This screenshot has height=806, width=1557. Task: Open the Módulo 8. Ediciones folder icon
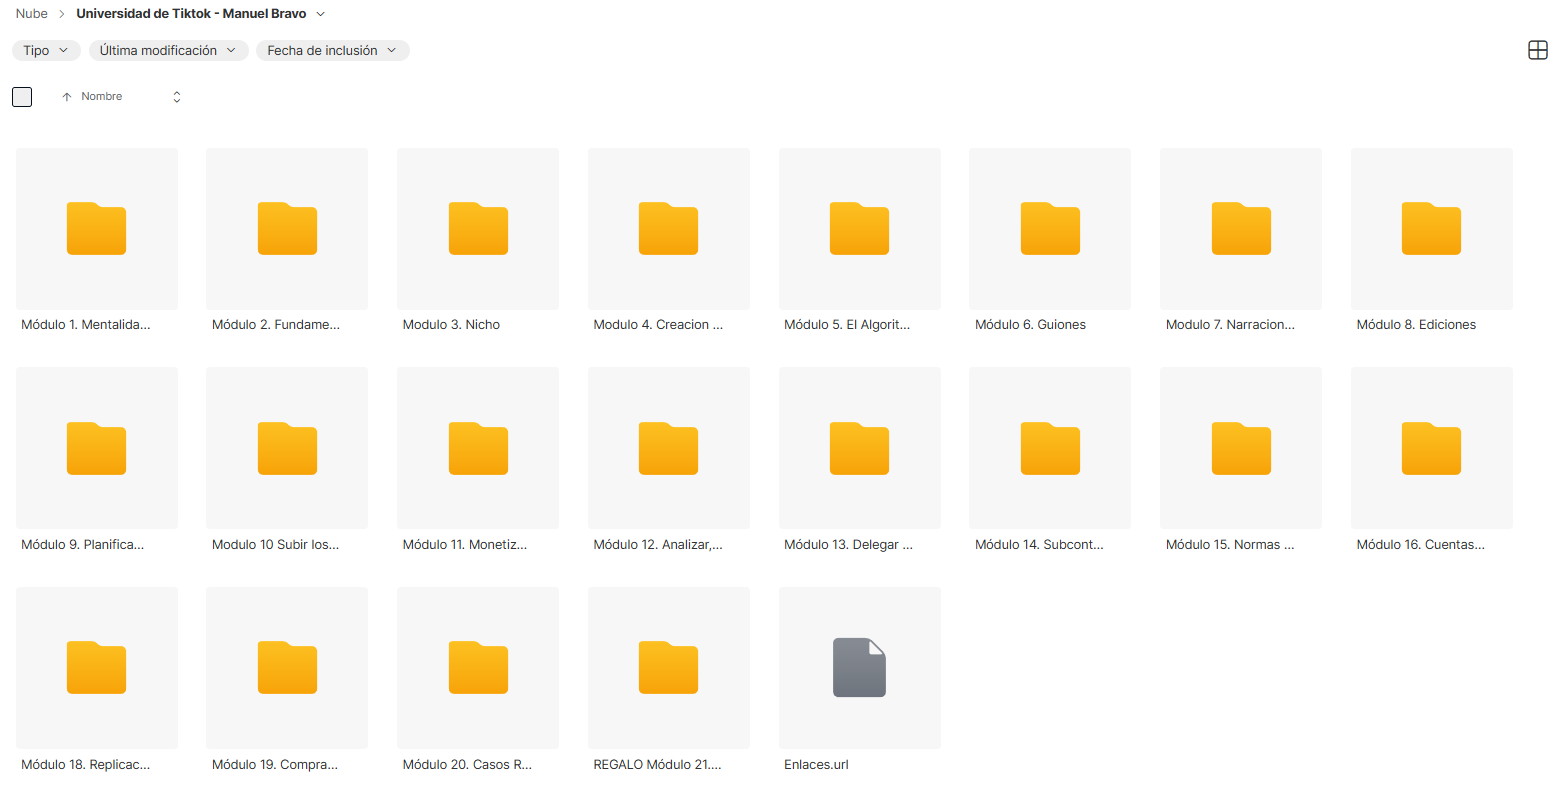[x=1431, y=228]
